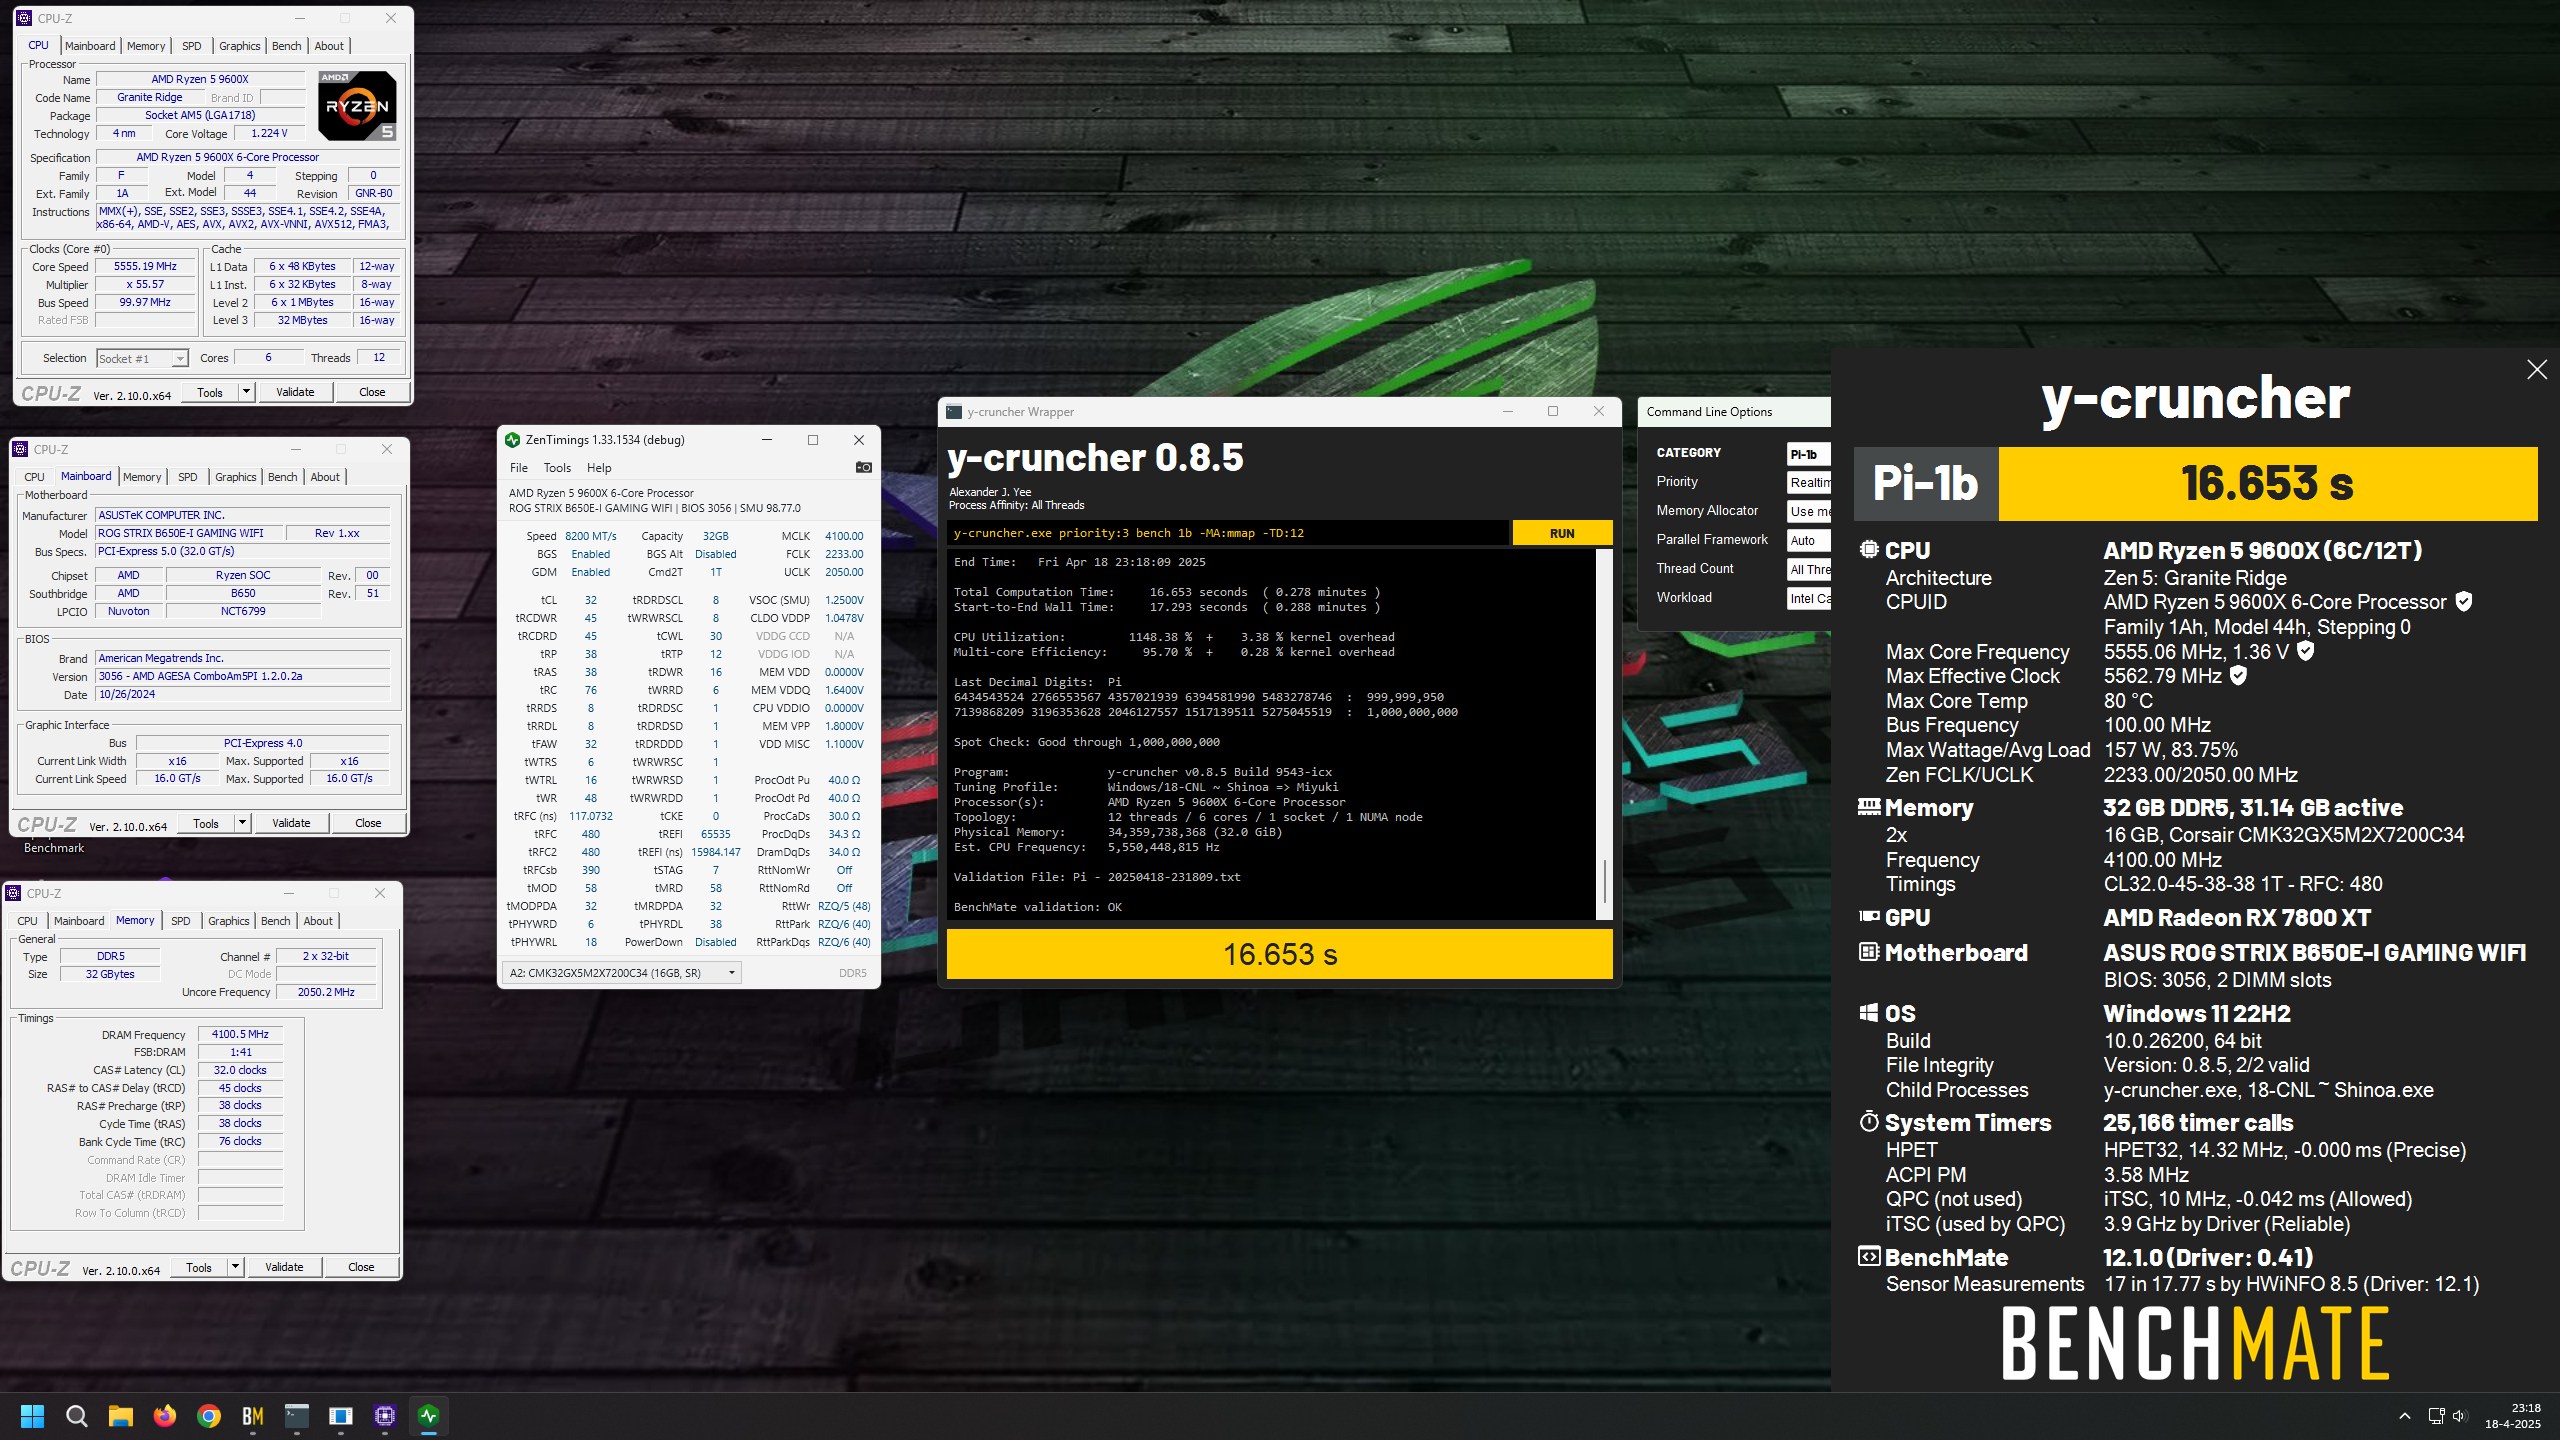Image resolution: width=2560 pixels, height=1440 pixels.
Task: Show hidden system tray icons
Action: [x=2405, y=1416]
